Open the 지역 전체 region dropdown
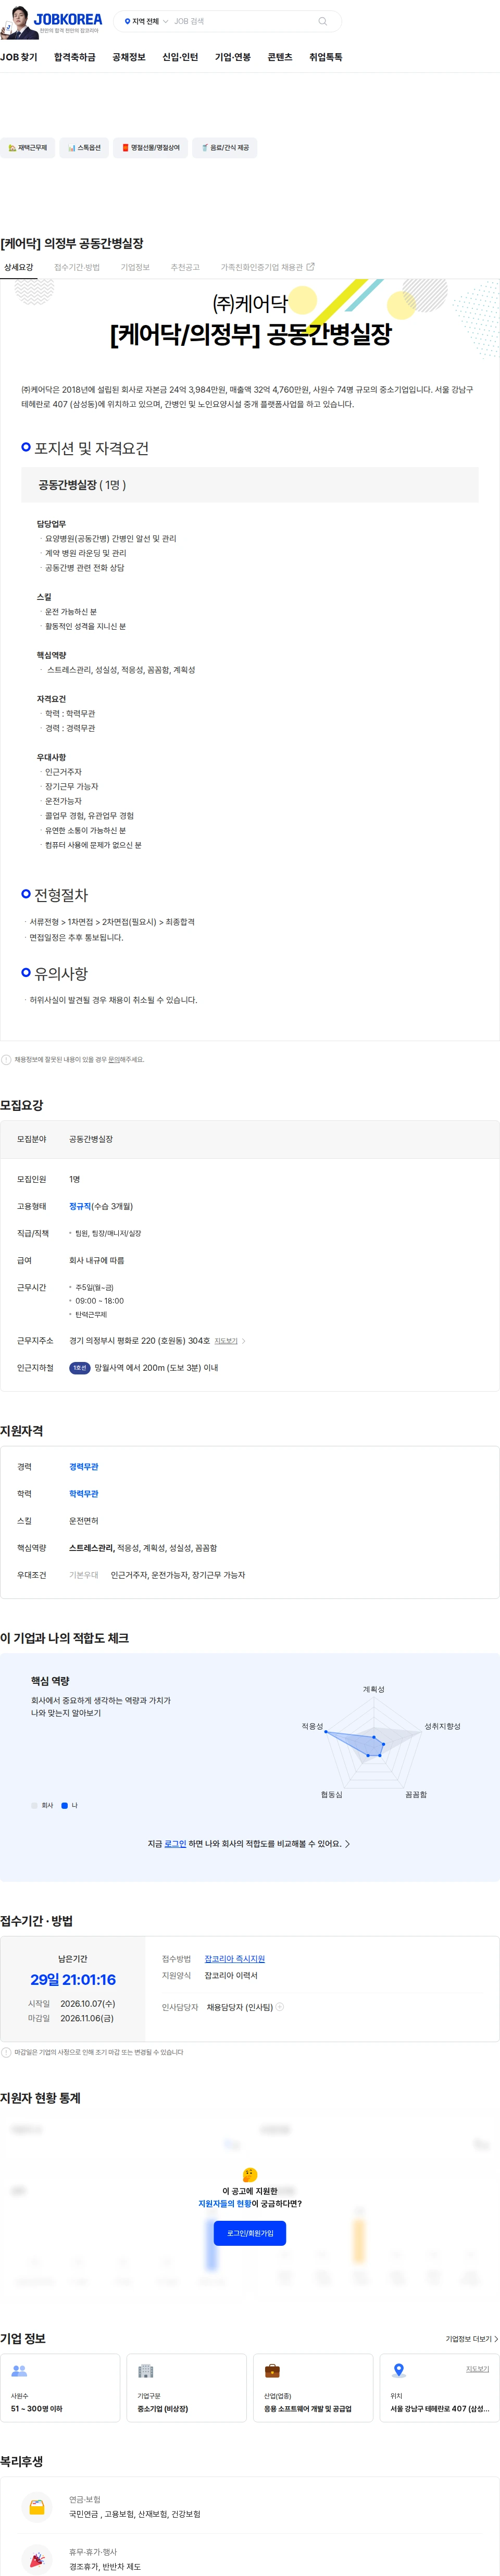The image size is (500, 2576). click(146, 21)
